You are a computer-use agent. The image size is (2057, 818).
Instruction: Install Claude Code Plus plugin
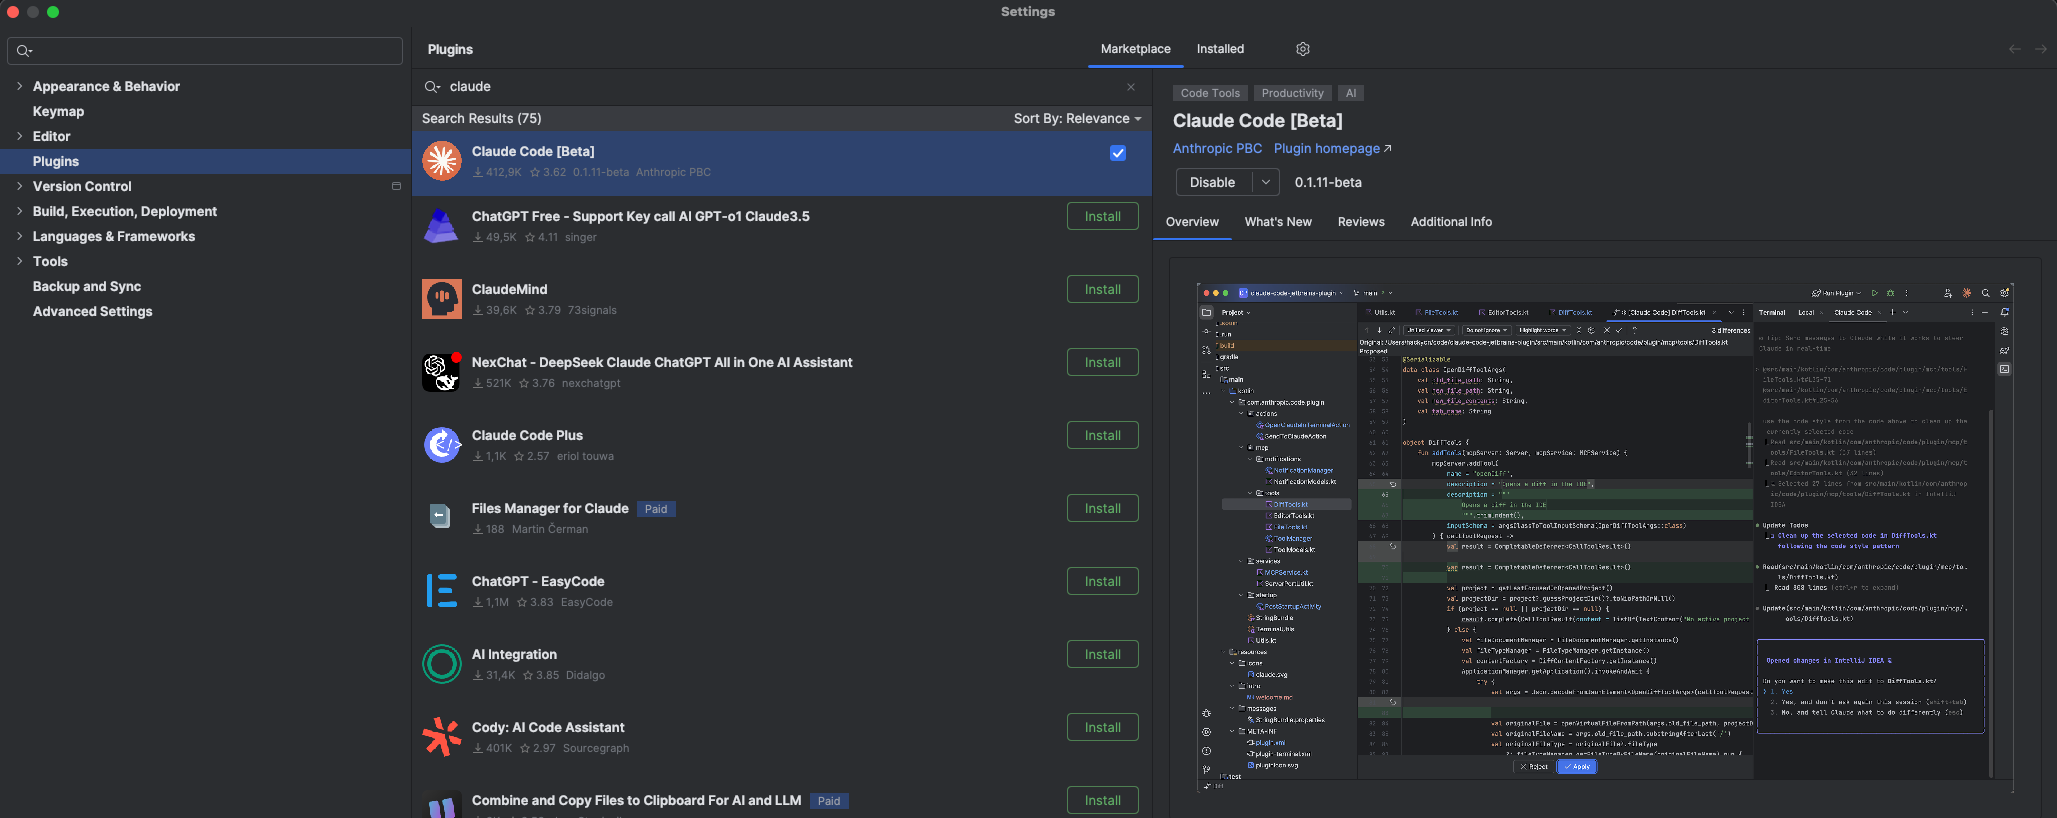point(1102,435)
